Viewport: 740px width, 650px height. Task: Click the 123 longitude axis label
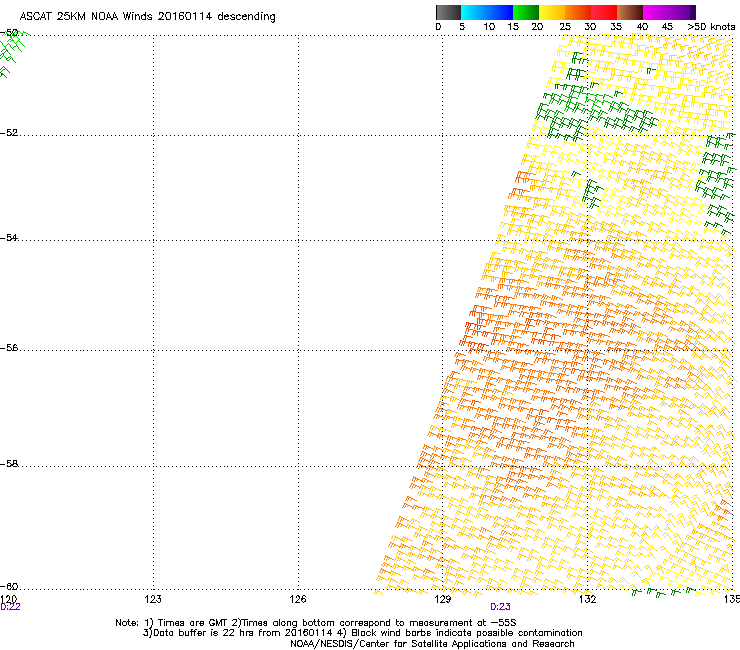153,599
